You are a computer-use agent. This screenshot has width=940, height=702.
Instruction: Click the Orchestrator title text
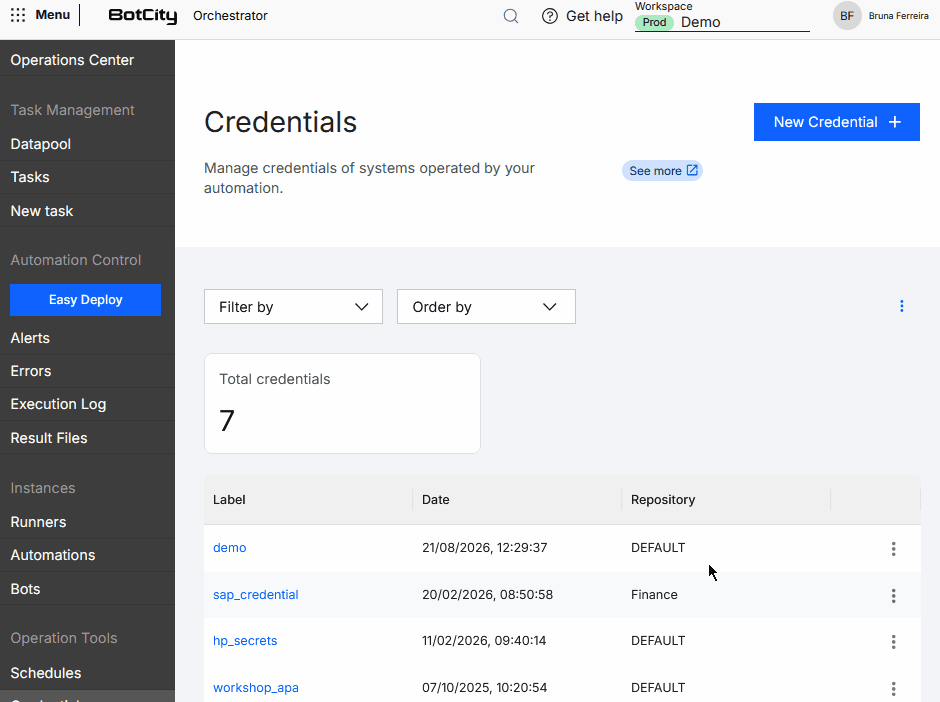[x=230, y=16]
